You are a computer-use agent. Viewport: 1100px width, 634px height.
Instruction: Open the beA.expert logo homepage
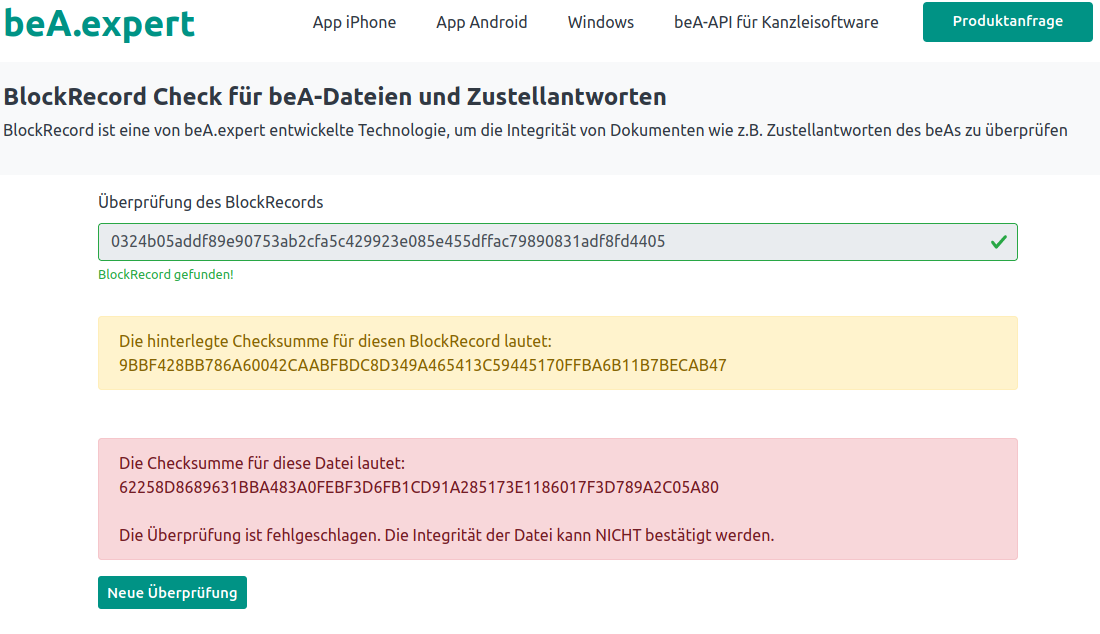pos(99,24)
